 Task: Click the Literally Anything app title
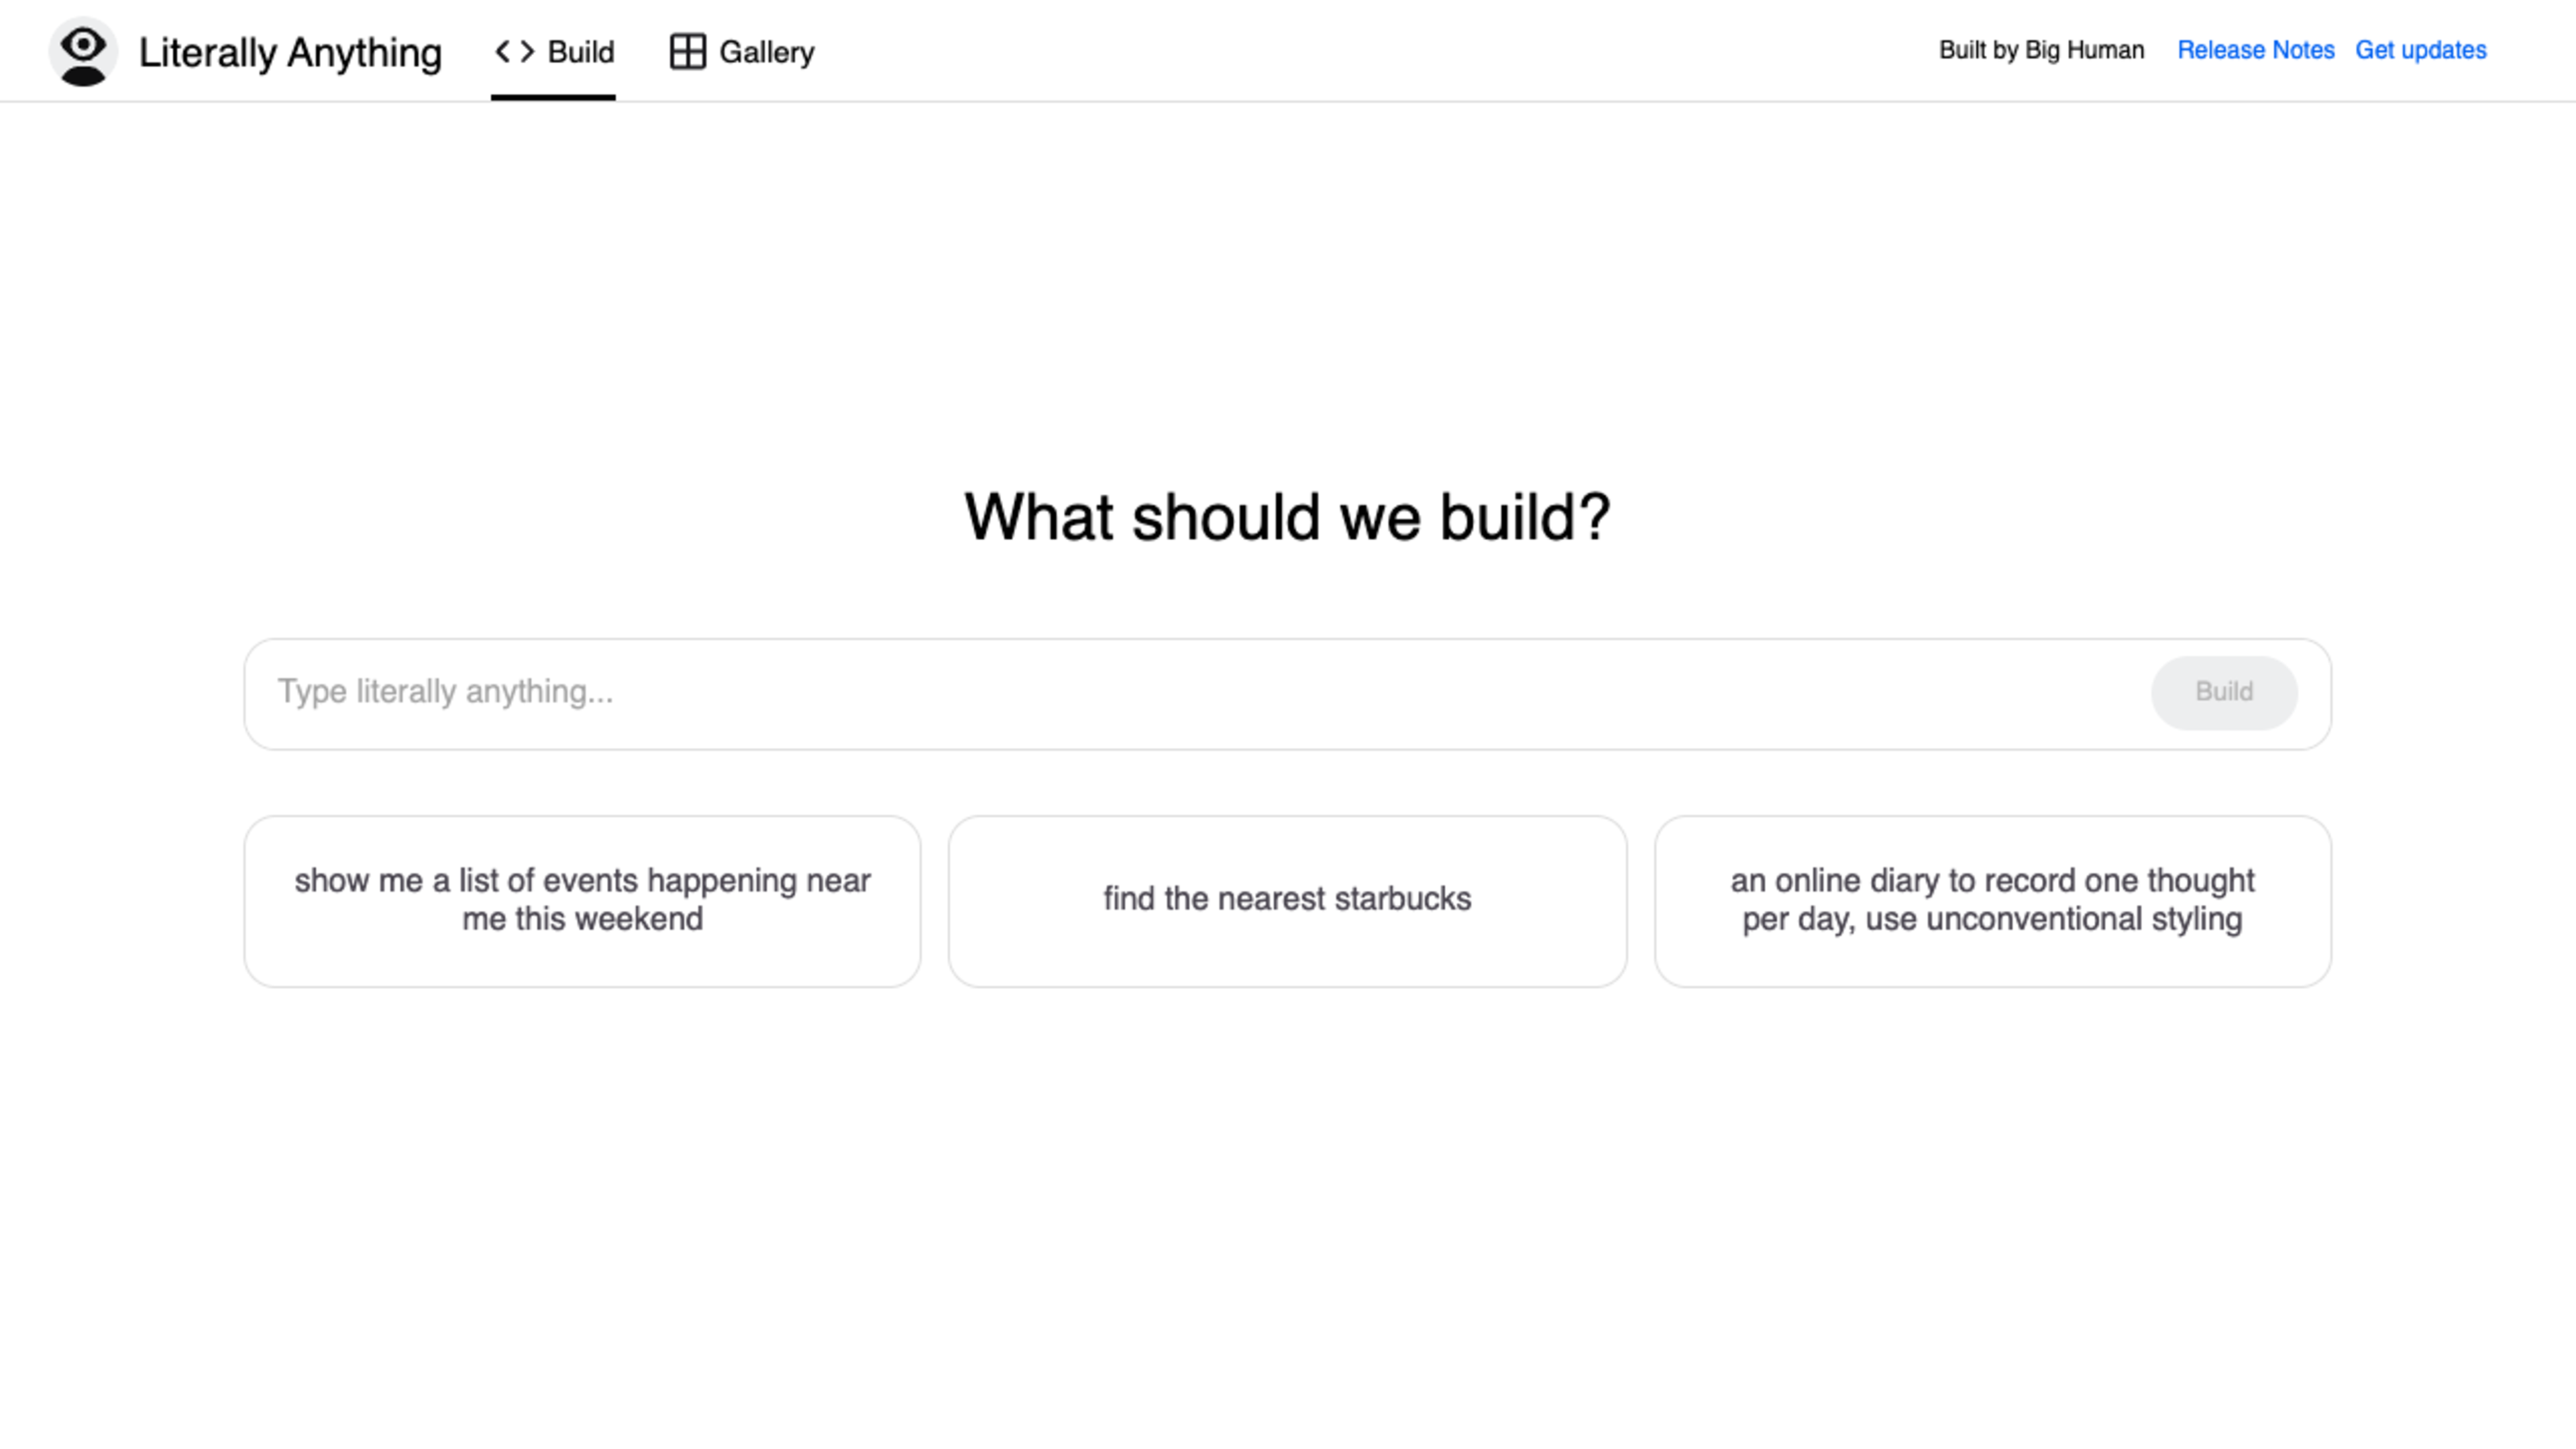[290, 52]
